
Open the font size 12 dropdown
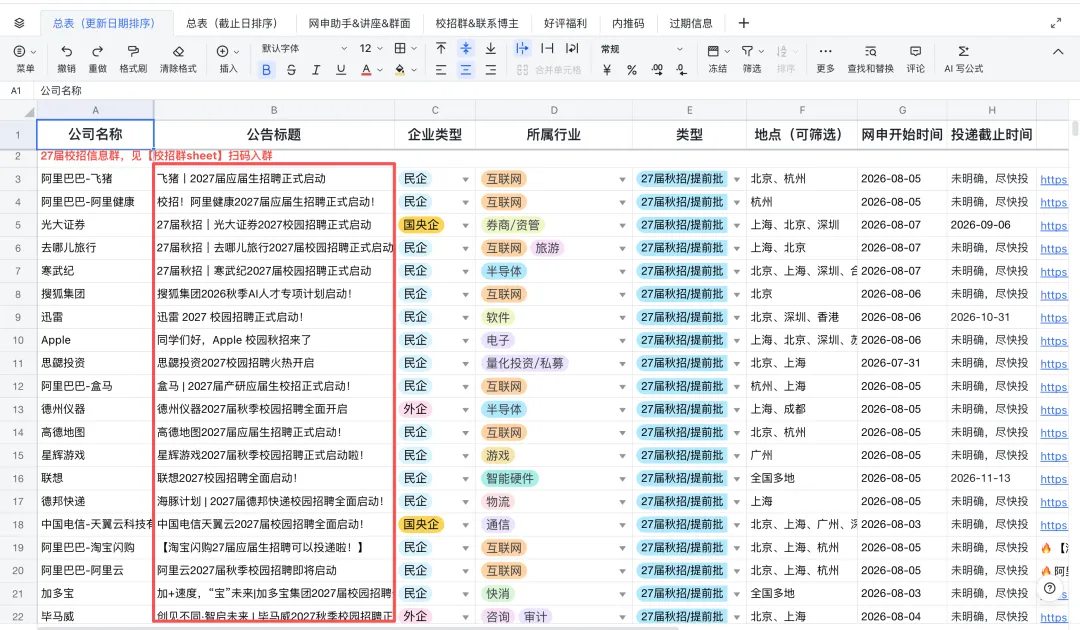[x=371, y=48]
